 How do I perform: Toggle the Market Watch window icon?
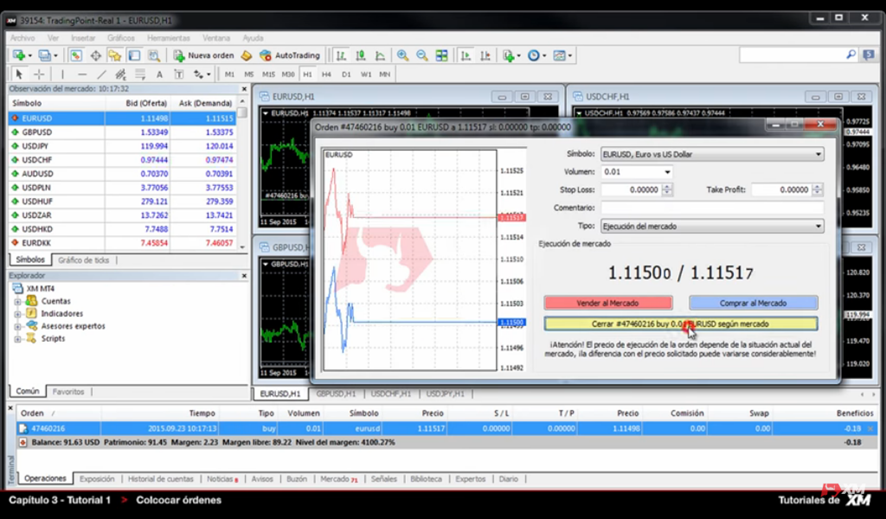click(x=76, y=55)
